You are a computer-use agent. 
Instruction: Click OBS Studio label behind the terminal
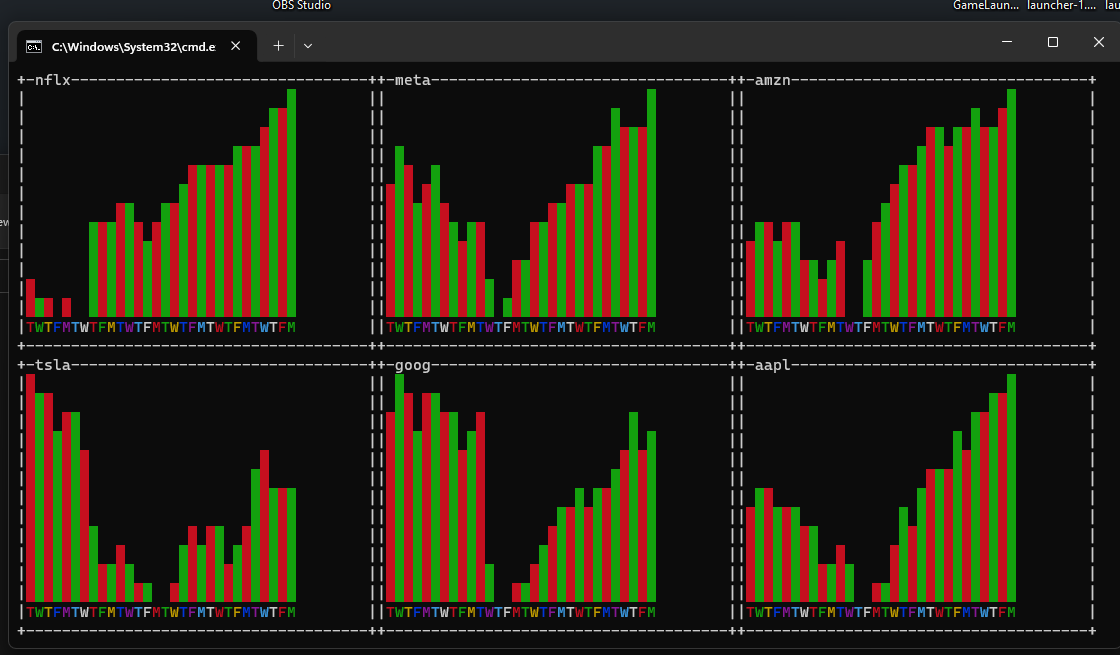point(301,5)
